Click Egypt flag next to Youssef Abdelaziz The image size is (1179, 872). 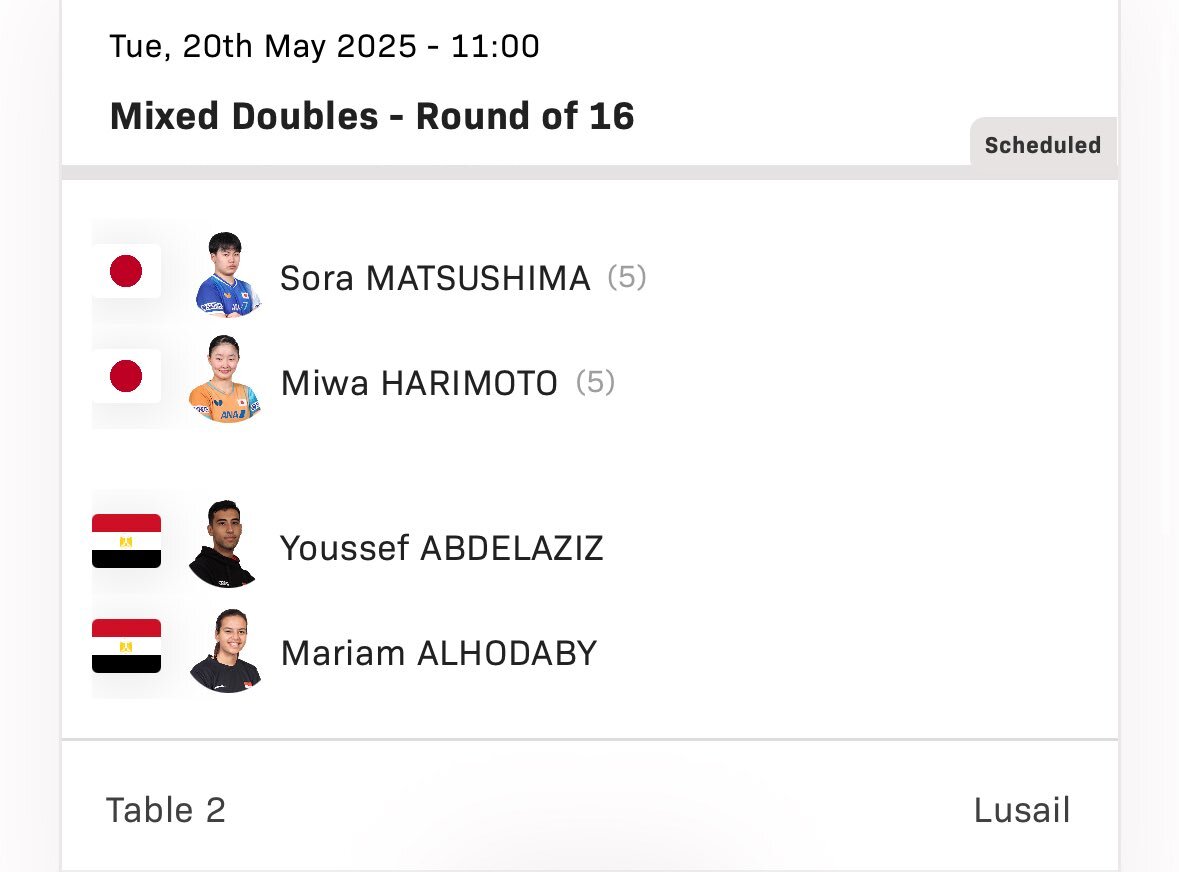click(x=126, y=541)
